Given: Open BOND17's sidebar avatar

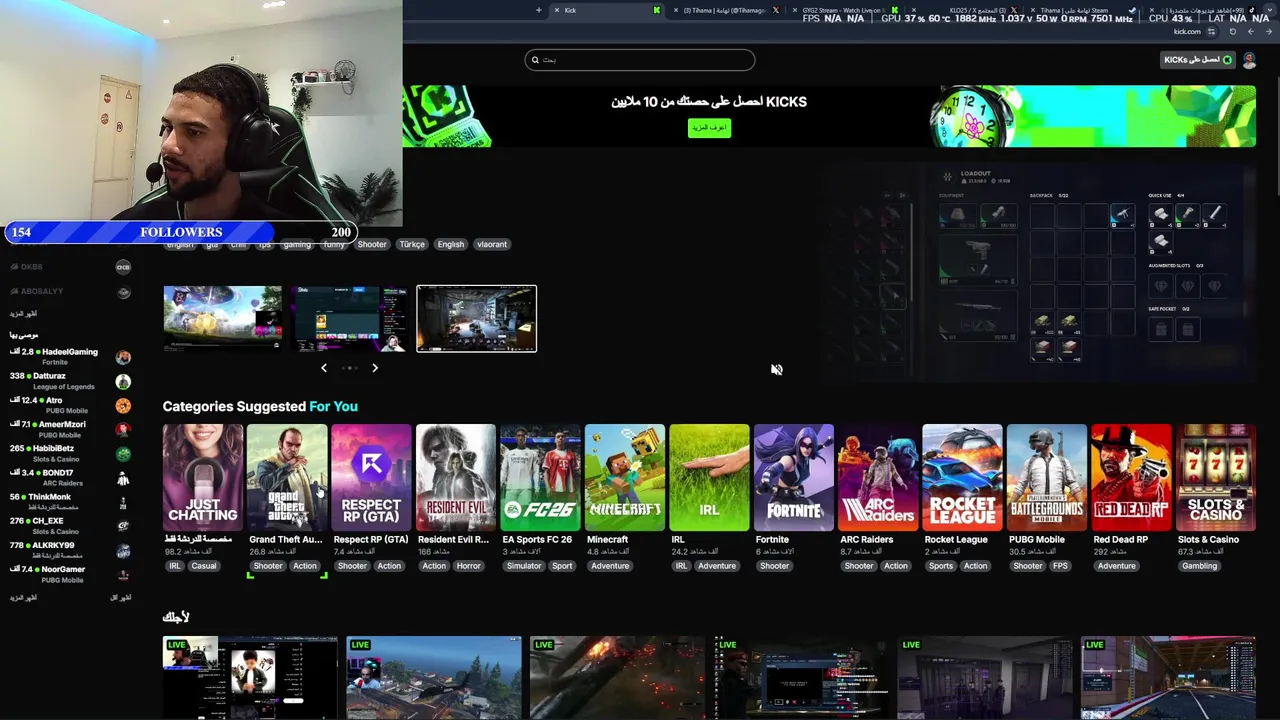Looking at the screenshot, I should tap(123, 478).
